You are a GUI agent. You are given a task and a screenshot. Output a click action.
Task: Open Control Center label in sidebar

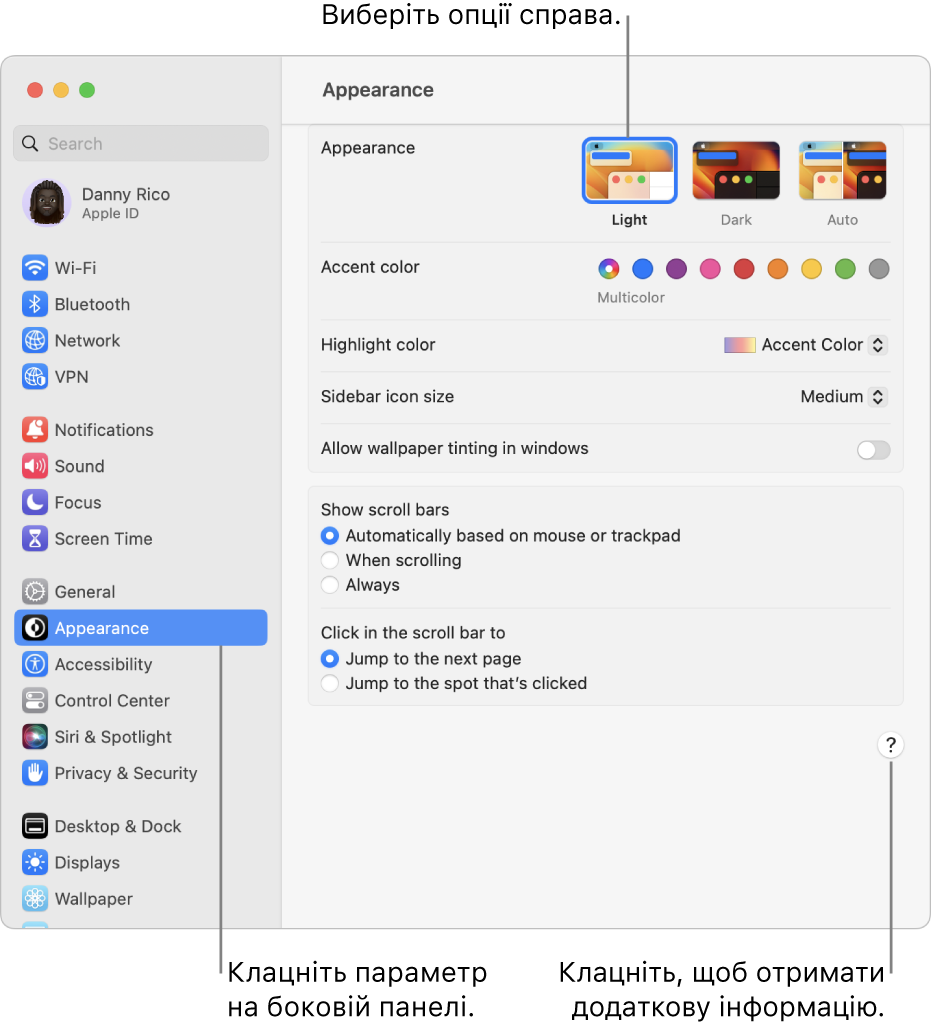[112, 700]
